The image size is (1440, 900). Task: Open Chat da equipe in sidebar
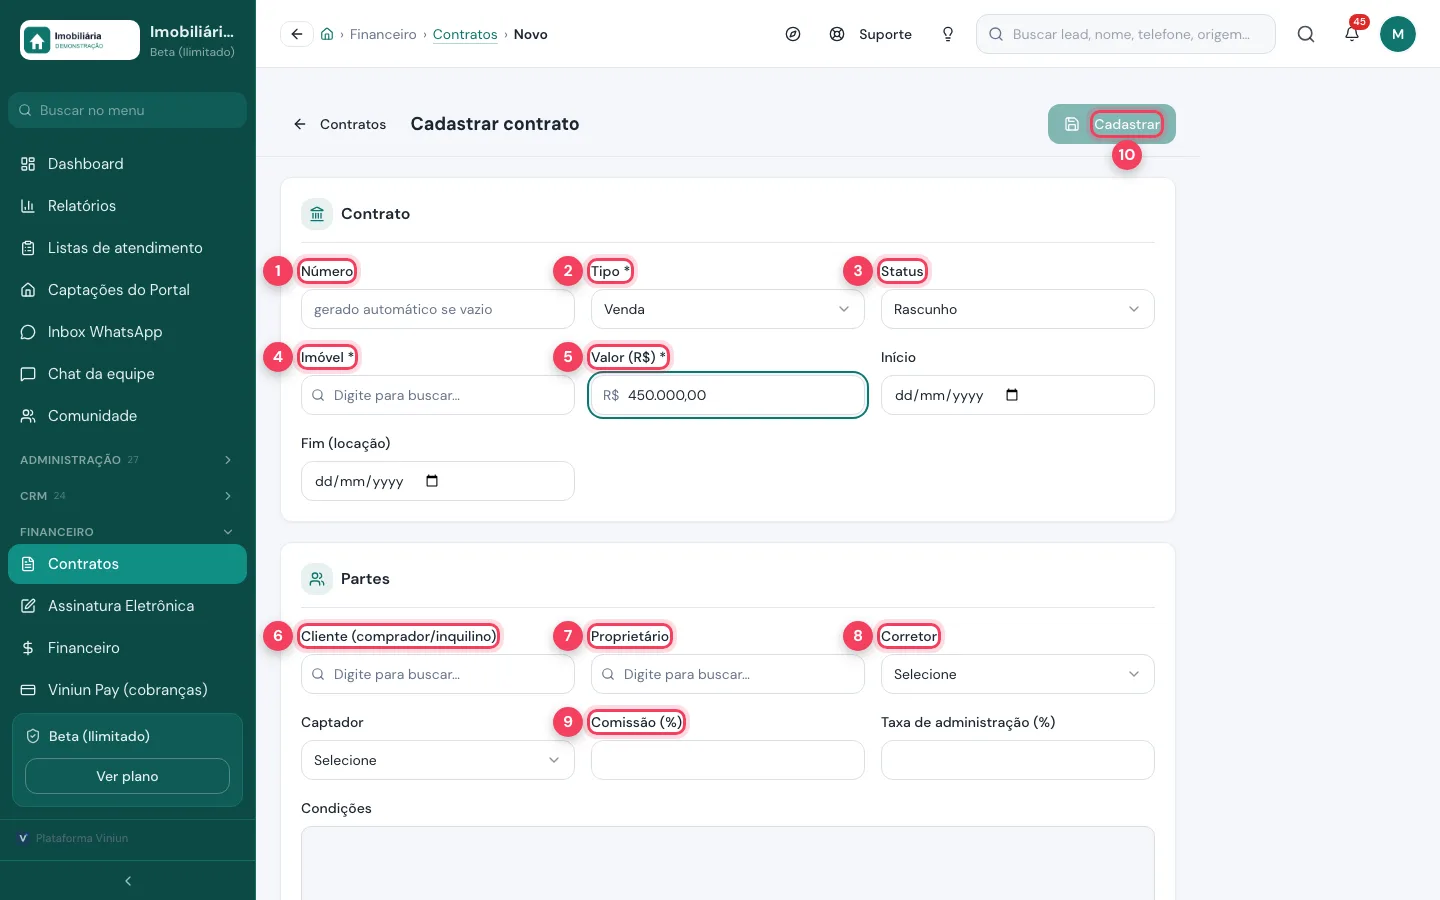click(x=127, y=374)
